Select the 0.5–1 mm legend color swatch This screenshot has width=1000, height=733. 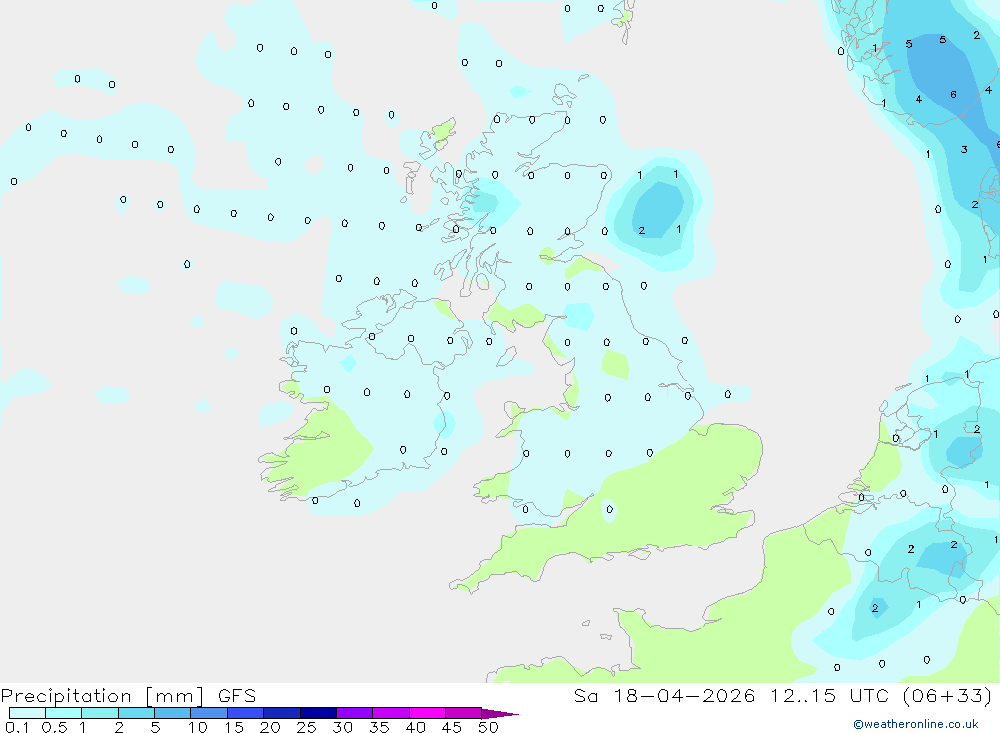tap(63, 713)
